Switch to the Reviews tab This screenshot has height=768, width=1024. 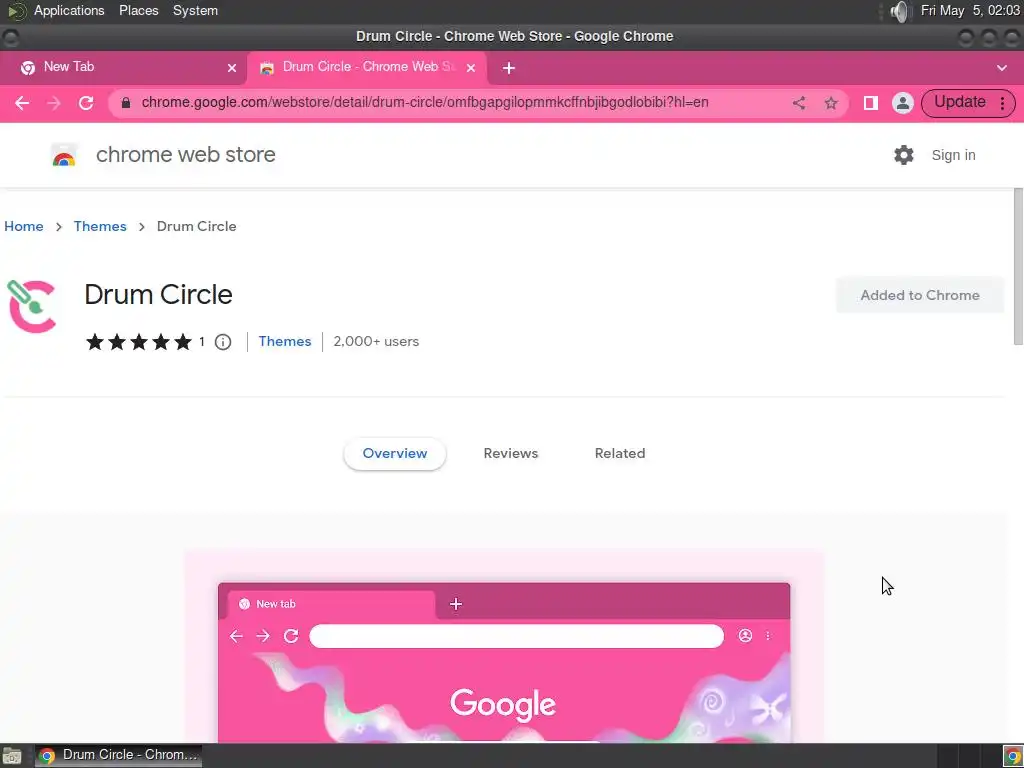click(511, 453)
